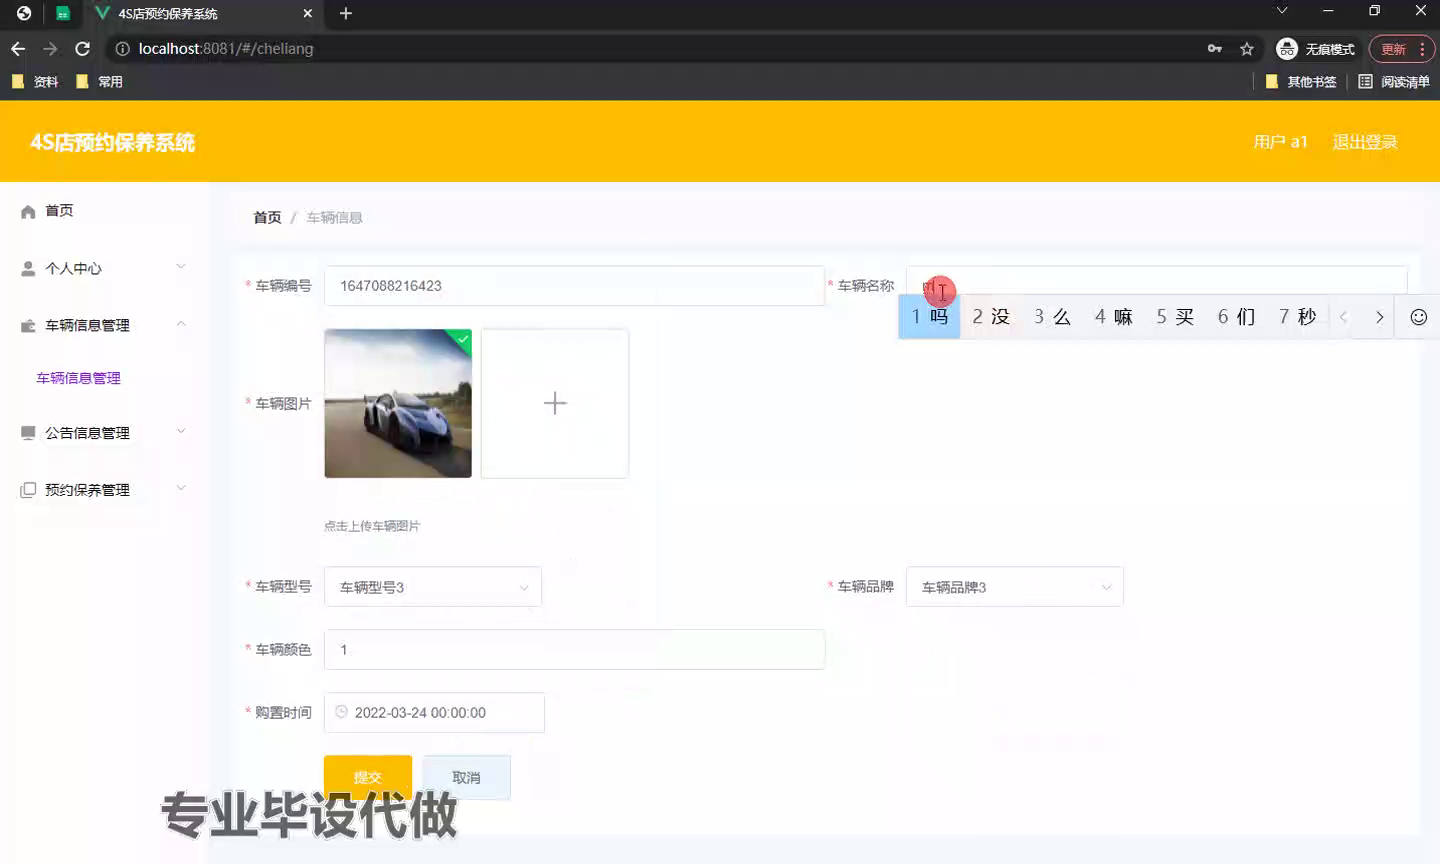1440x864 pixels.
Task: Collapse the 车辆信息管理 sidebar menu
Action: 104,325
